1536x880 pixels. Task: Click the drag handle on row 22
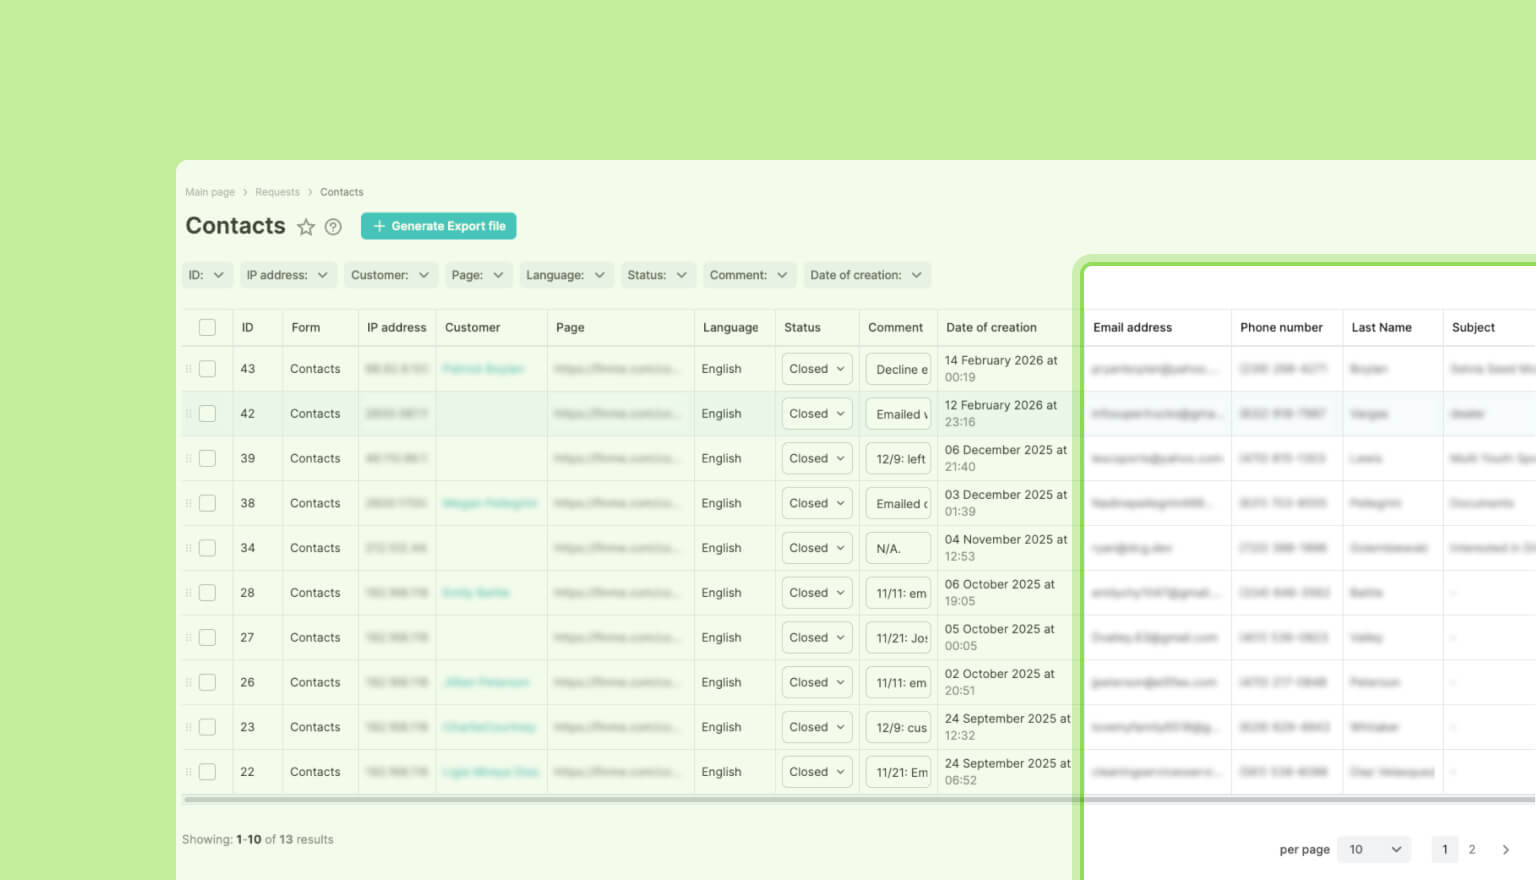pos(188,772)
